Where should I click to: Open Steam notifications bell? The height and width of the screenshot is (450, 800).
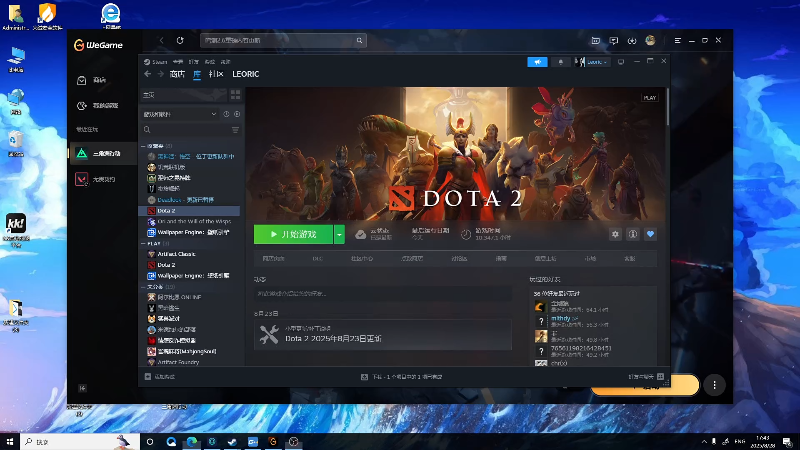click(x=560, y=62)
